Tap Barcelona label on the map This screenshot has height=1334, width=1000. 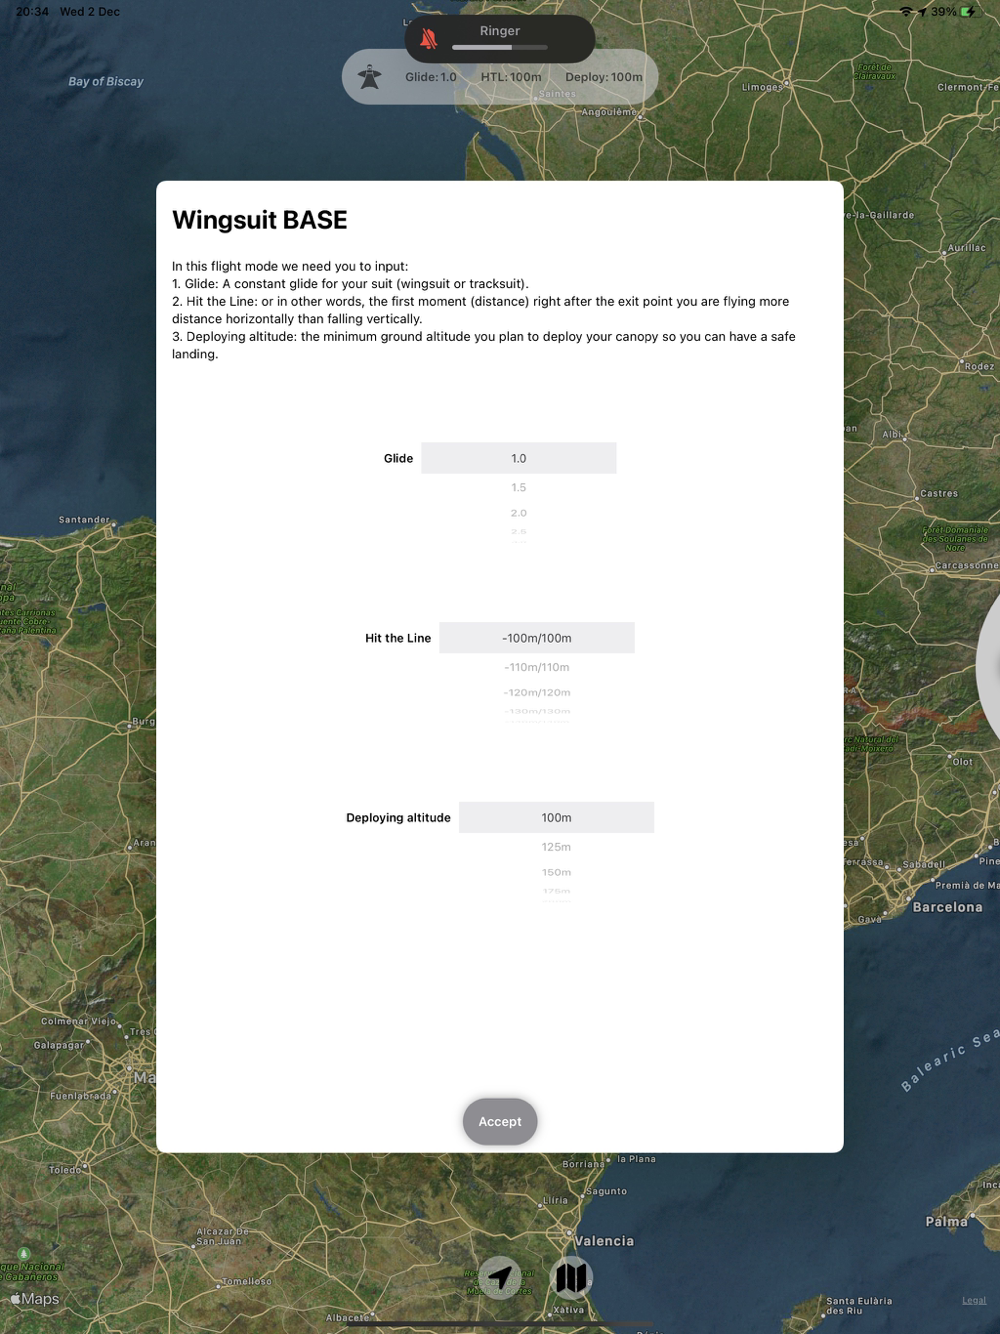[947, 907]
